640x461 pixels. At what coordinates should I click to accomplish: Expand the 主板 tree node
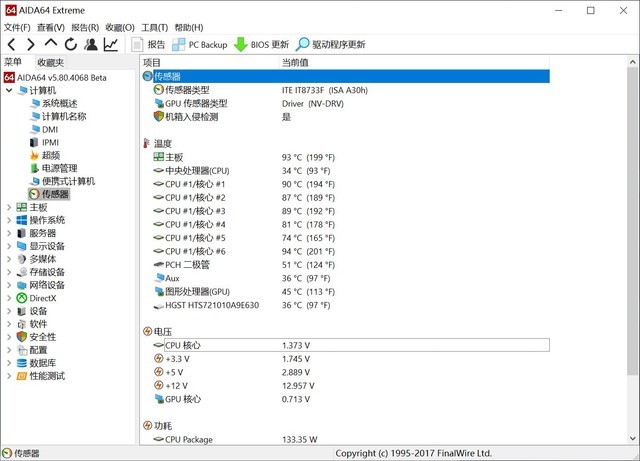coord(9,207)
